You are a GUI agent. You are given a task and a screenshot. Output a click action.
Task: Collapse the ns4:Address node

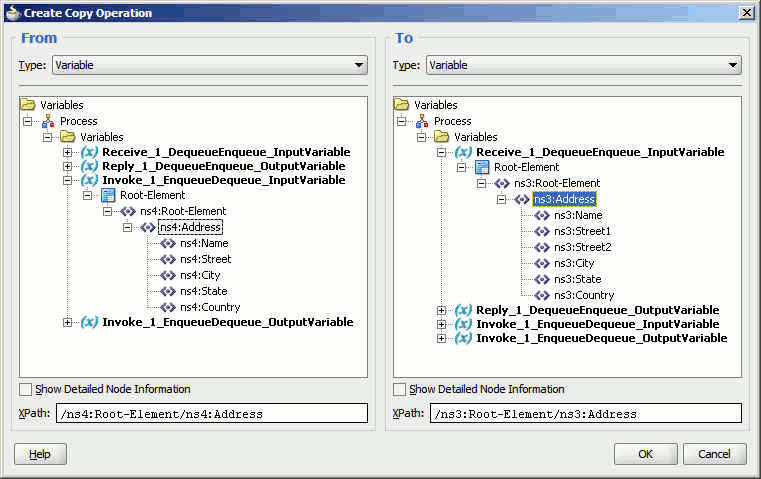point(127,227)
